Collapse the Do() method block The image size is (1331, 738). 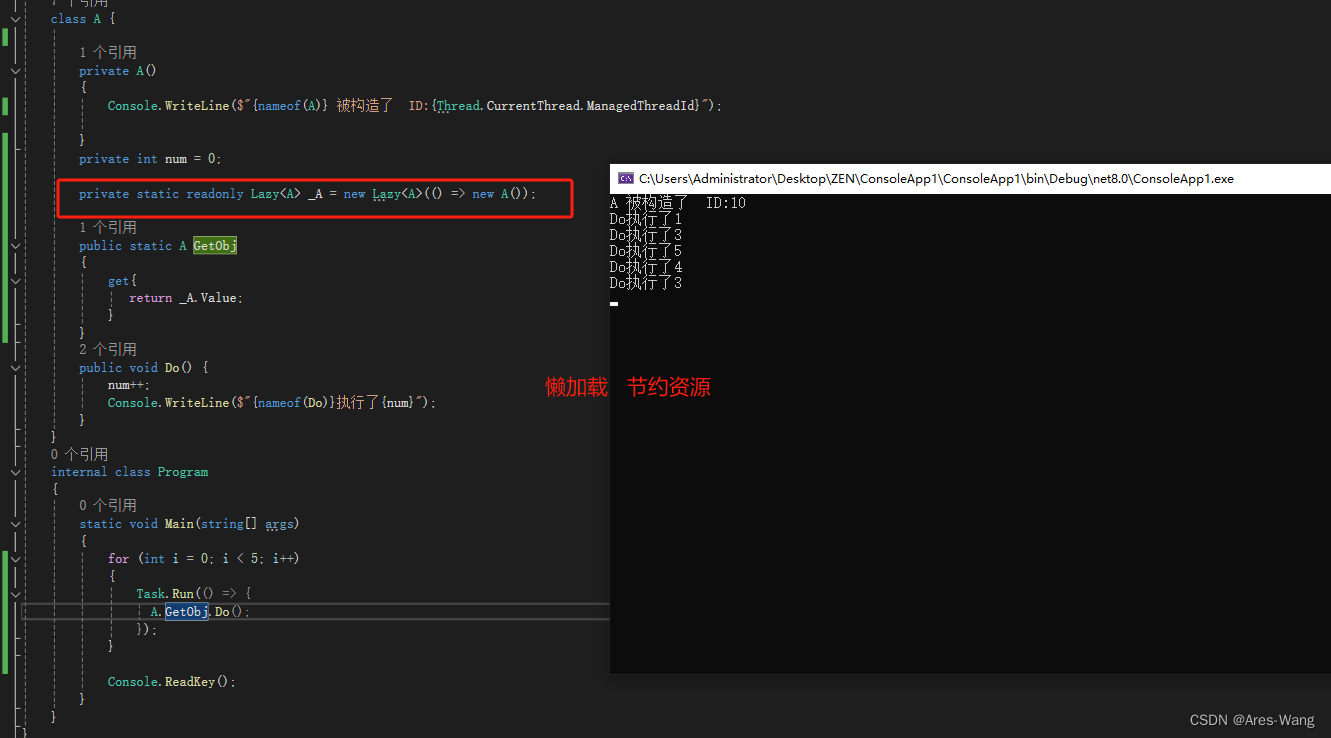tap(14, 368)
